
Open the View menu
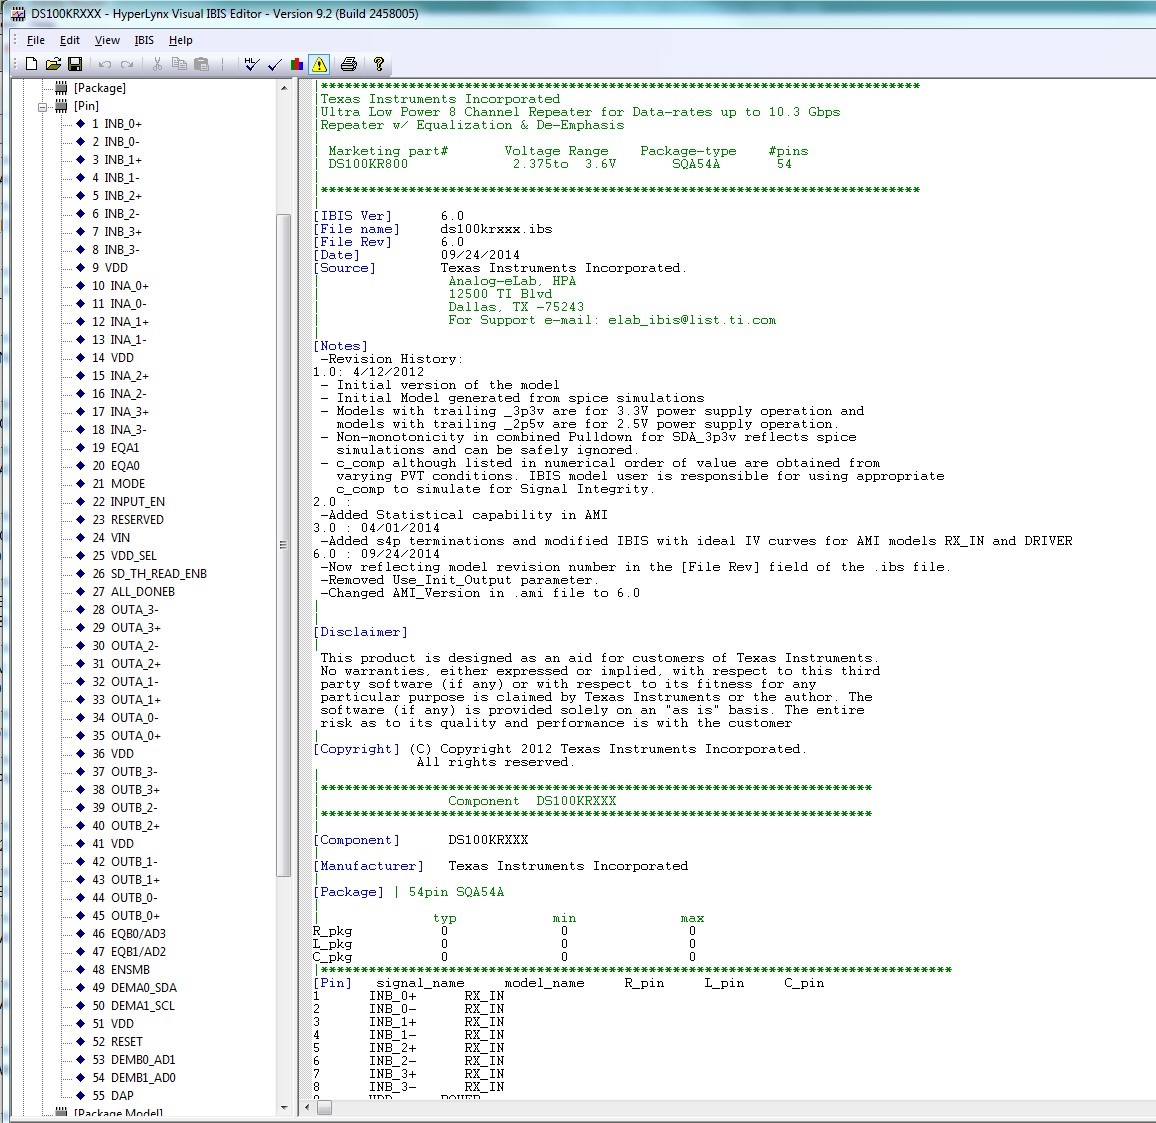point(107,41)
